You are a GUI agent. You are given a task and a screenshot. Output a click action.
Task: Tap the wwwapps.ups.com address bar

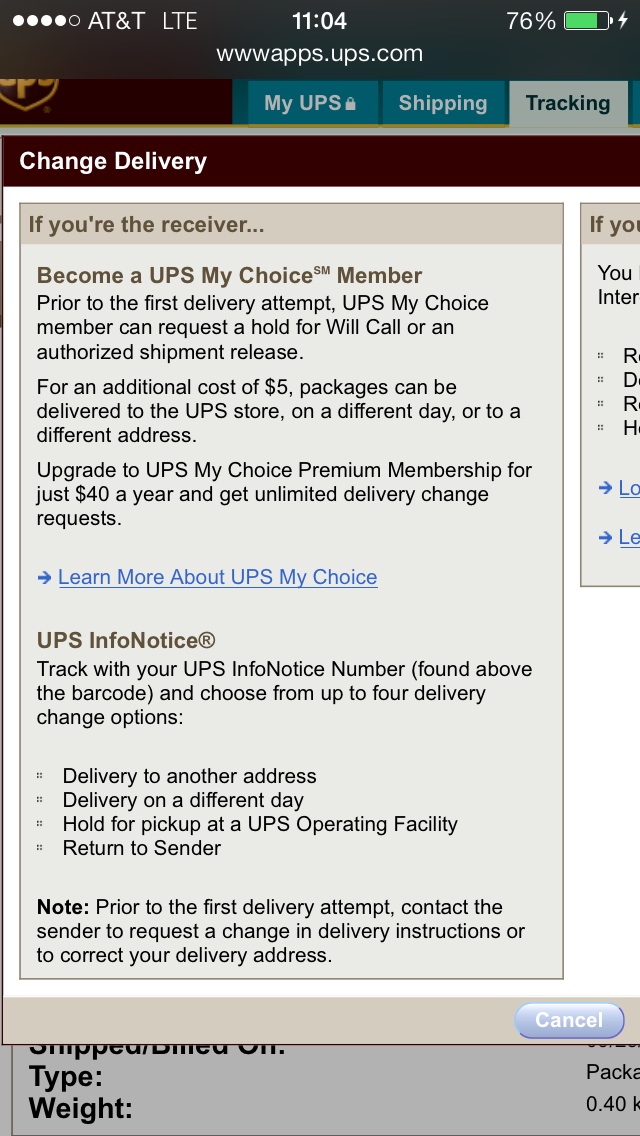click(319, 54)
